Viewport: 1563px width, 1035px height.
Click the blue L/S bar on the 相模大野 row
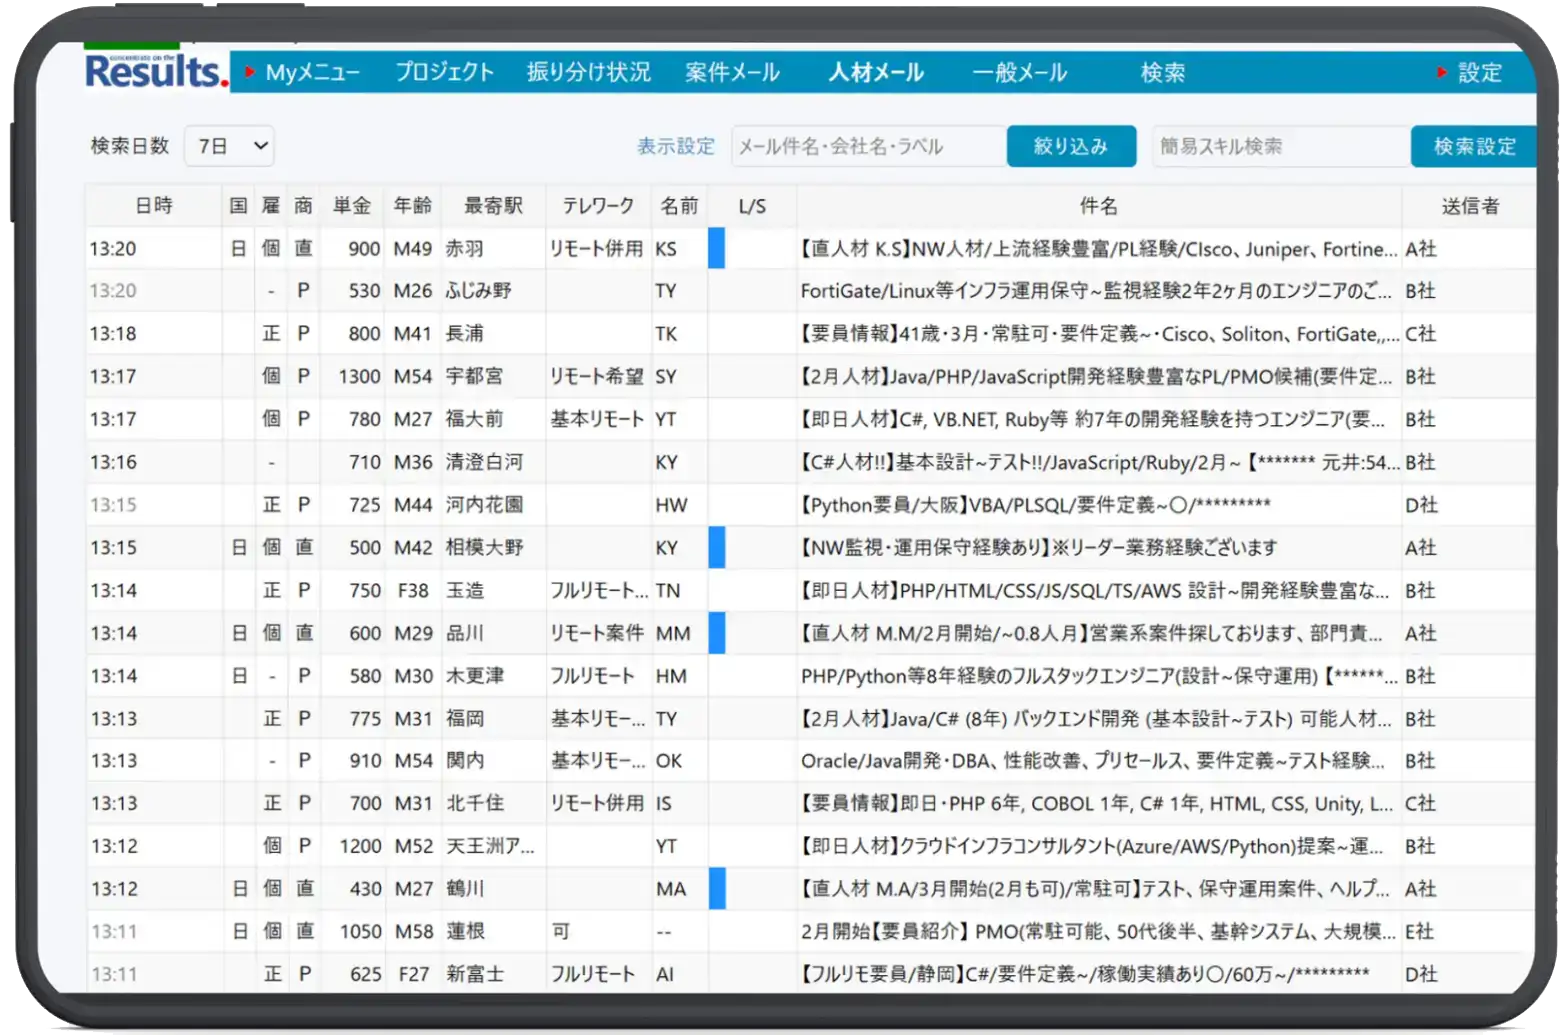[x=716, y=547]
